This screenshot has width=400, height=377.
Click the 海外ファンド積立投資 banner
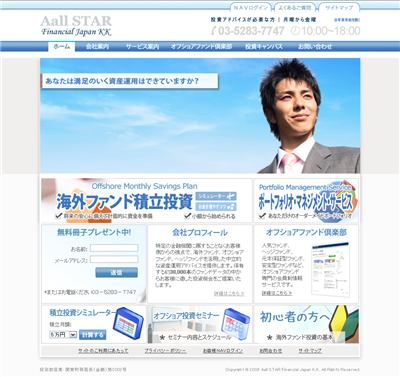coord(147,200)
